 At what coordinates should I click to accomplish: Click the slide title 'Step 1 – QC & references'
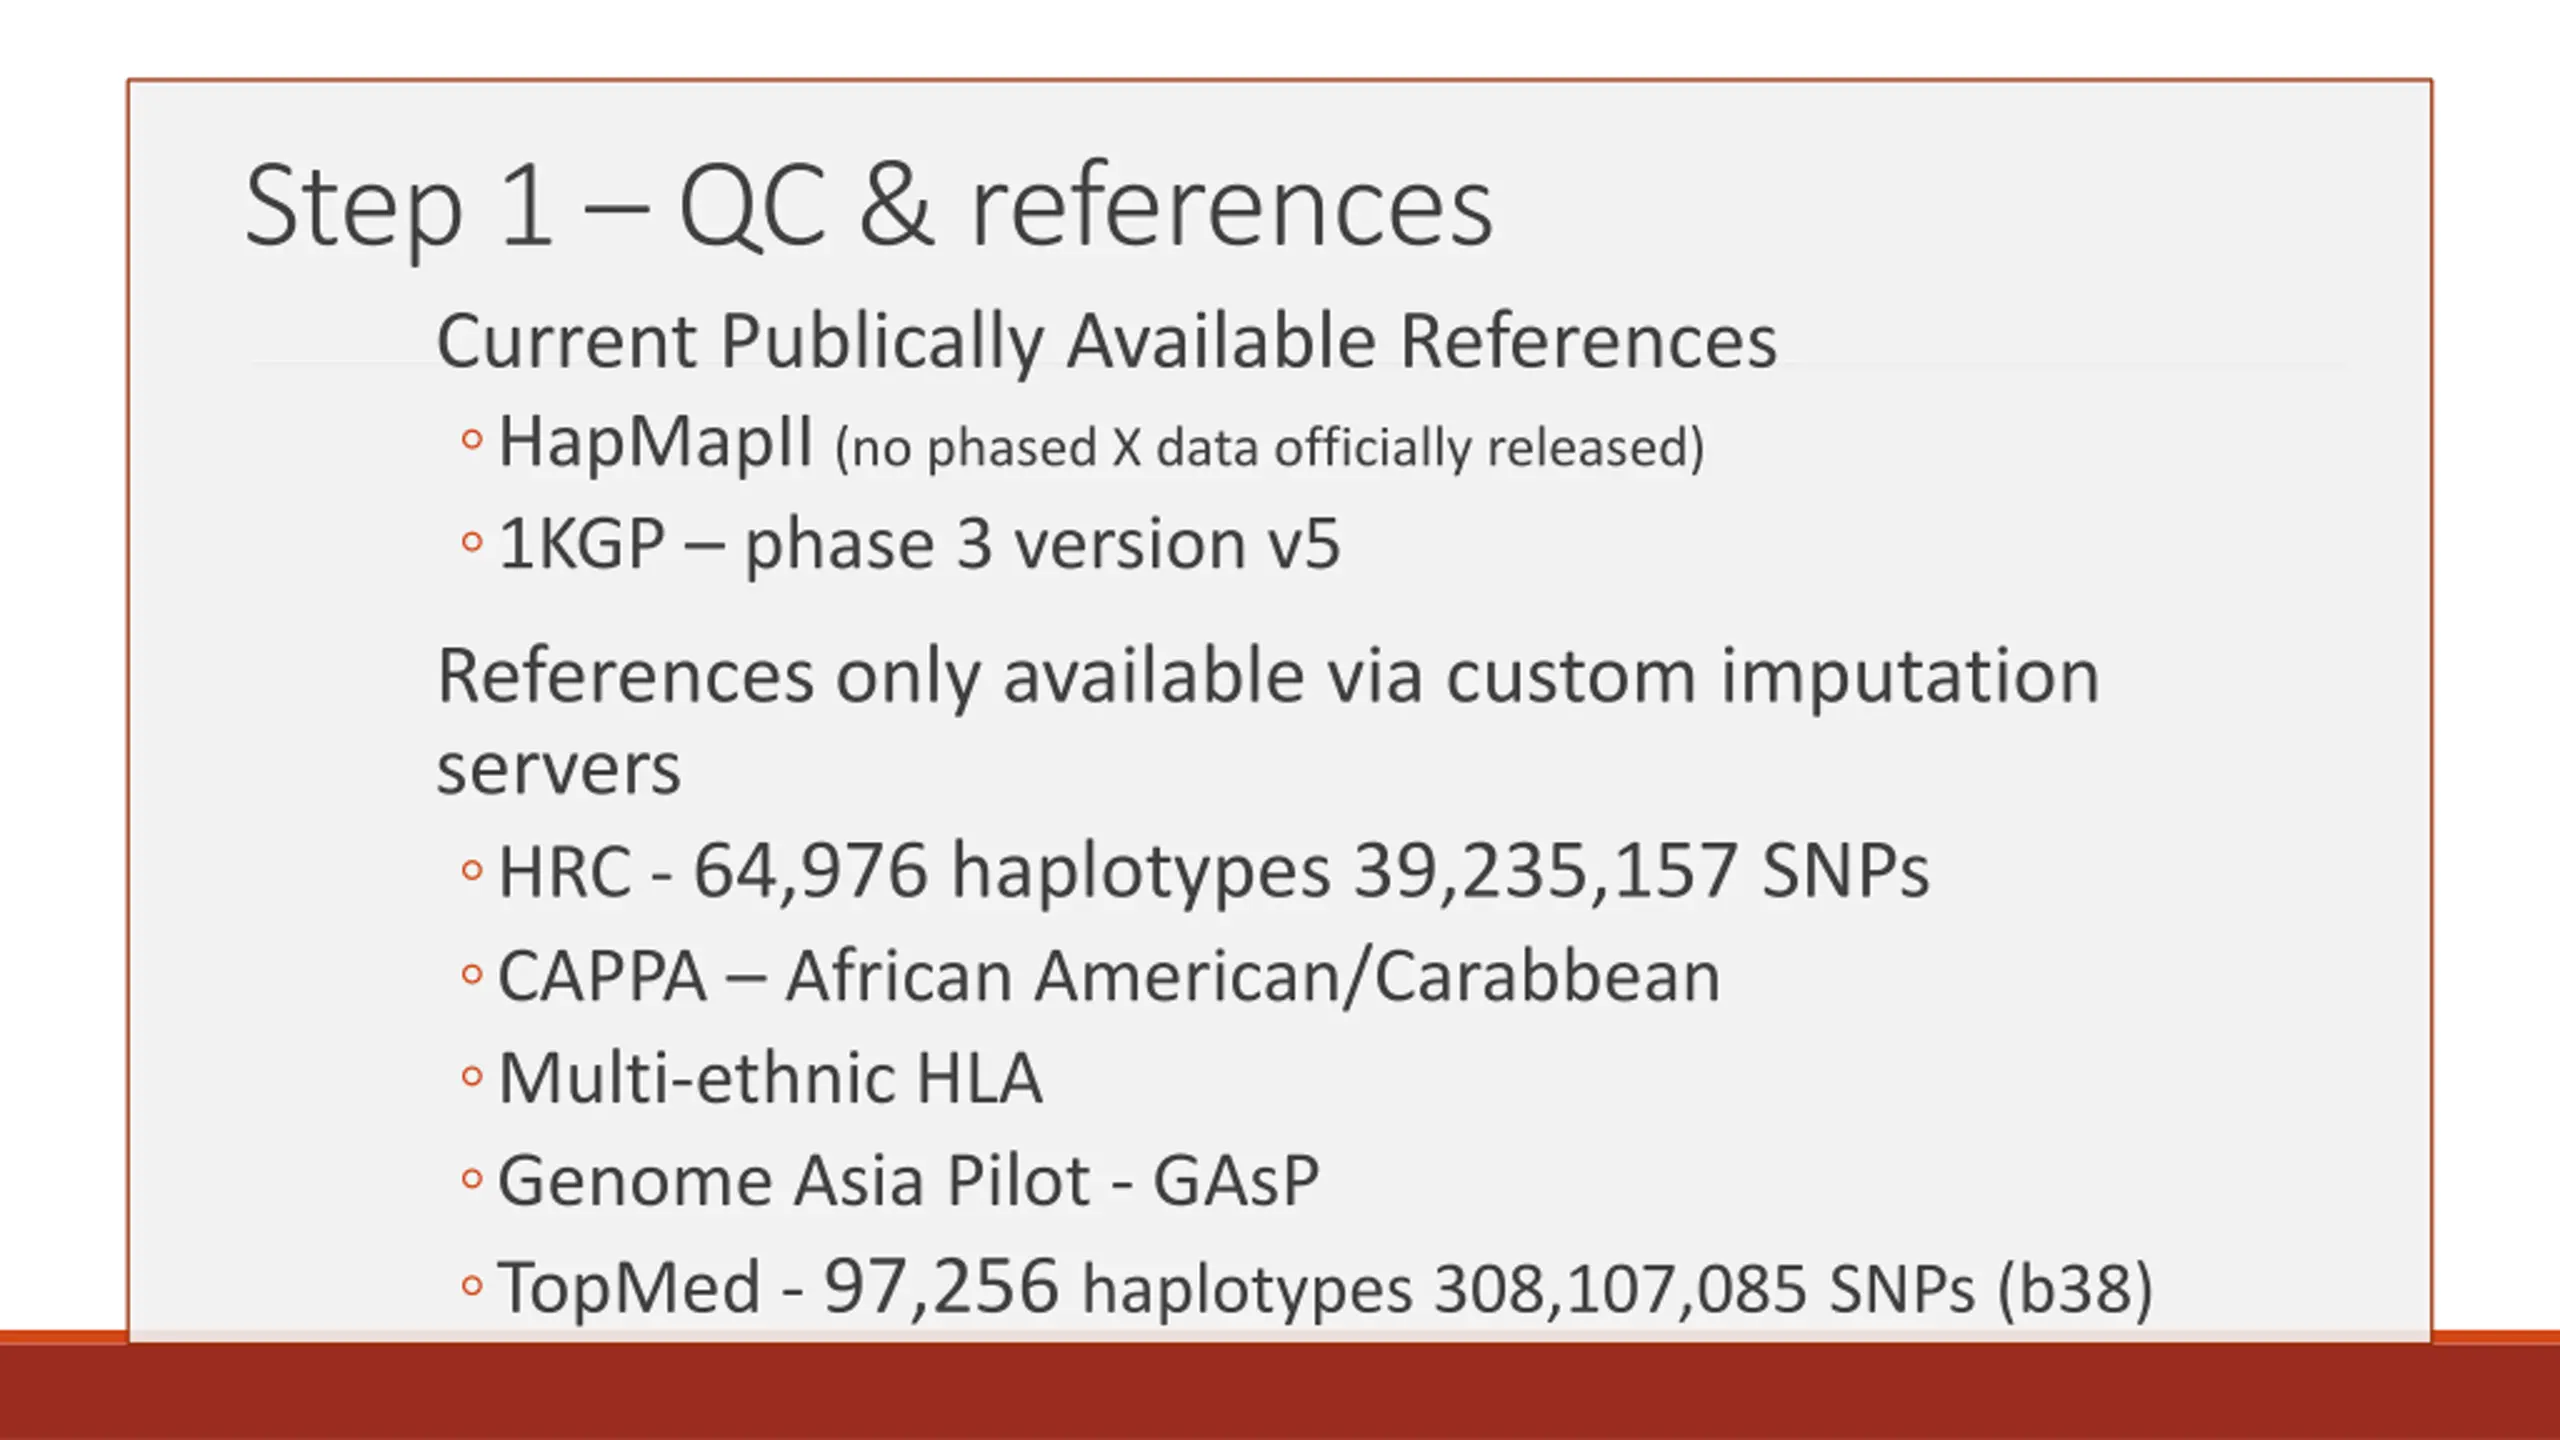[x=868, y=207]
